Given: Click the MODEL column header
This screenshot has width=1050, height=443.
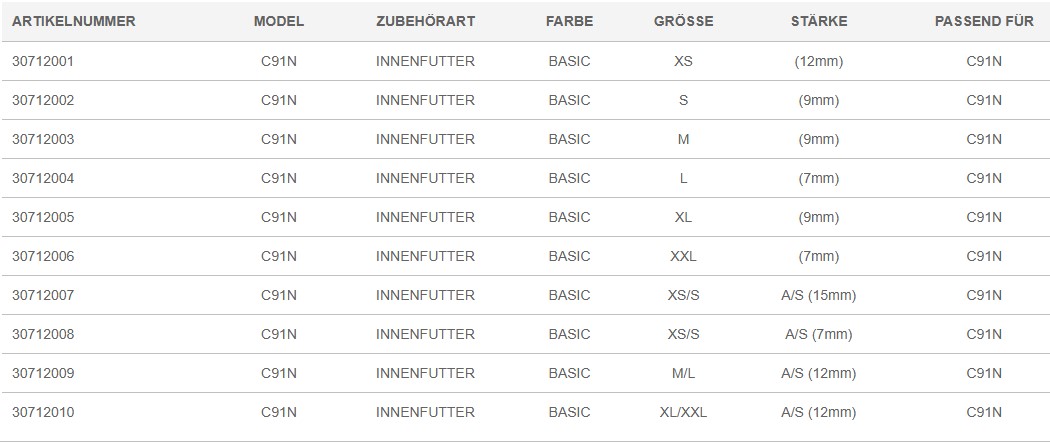Looking at the screenshot, I should click(279, 21).
